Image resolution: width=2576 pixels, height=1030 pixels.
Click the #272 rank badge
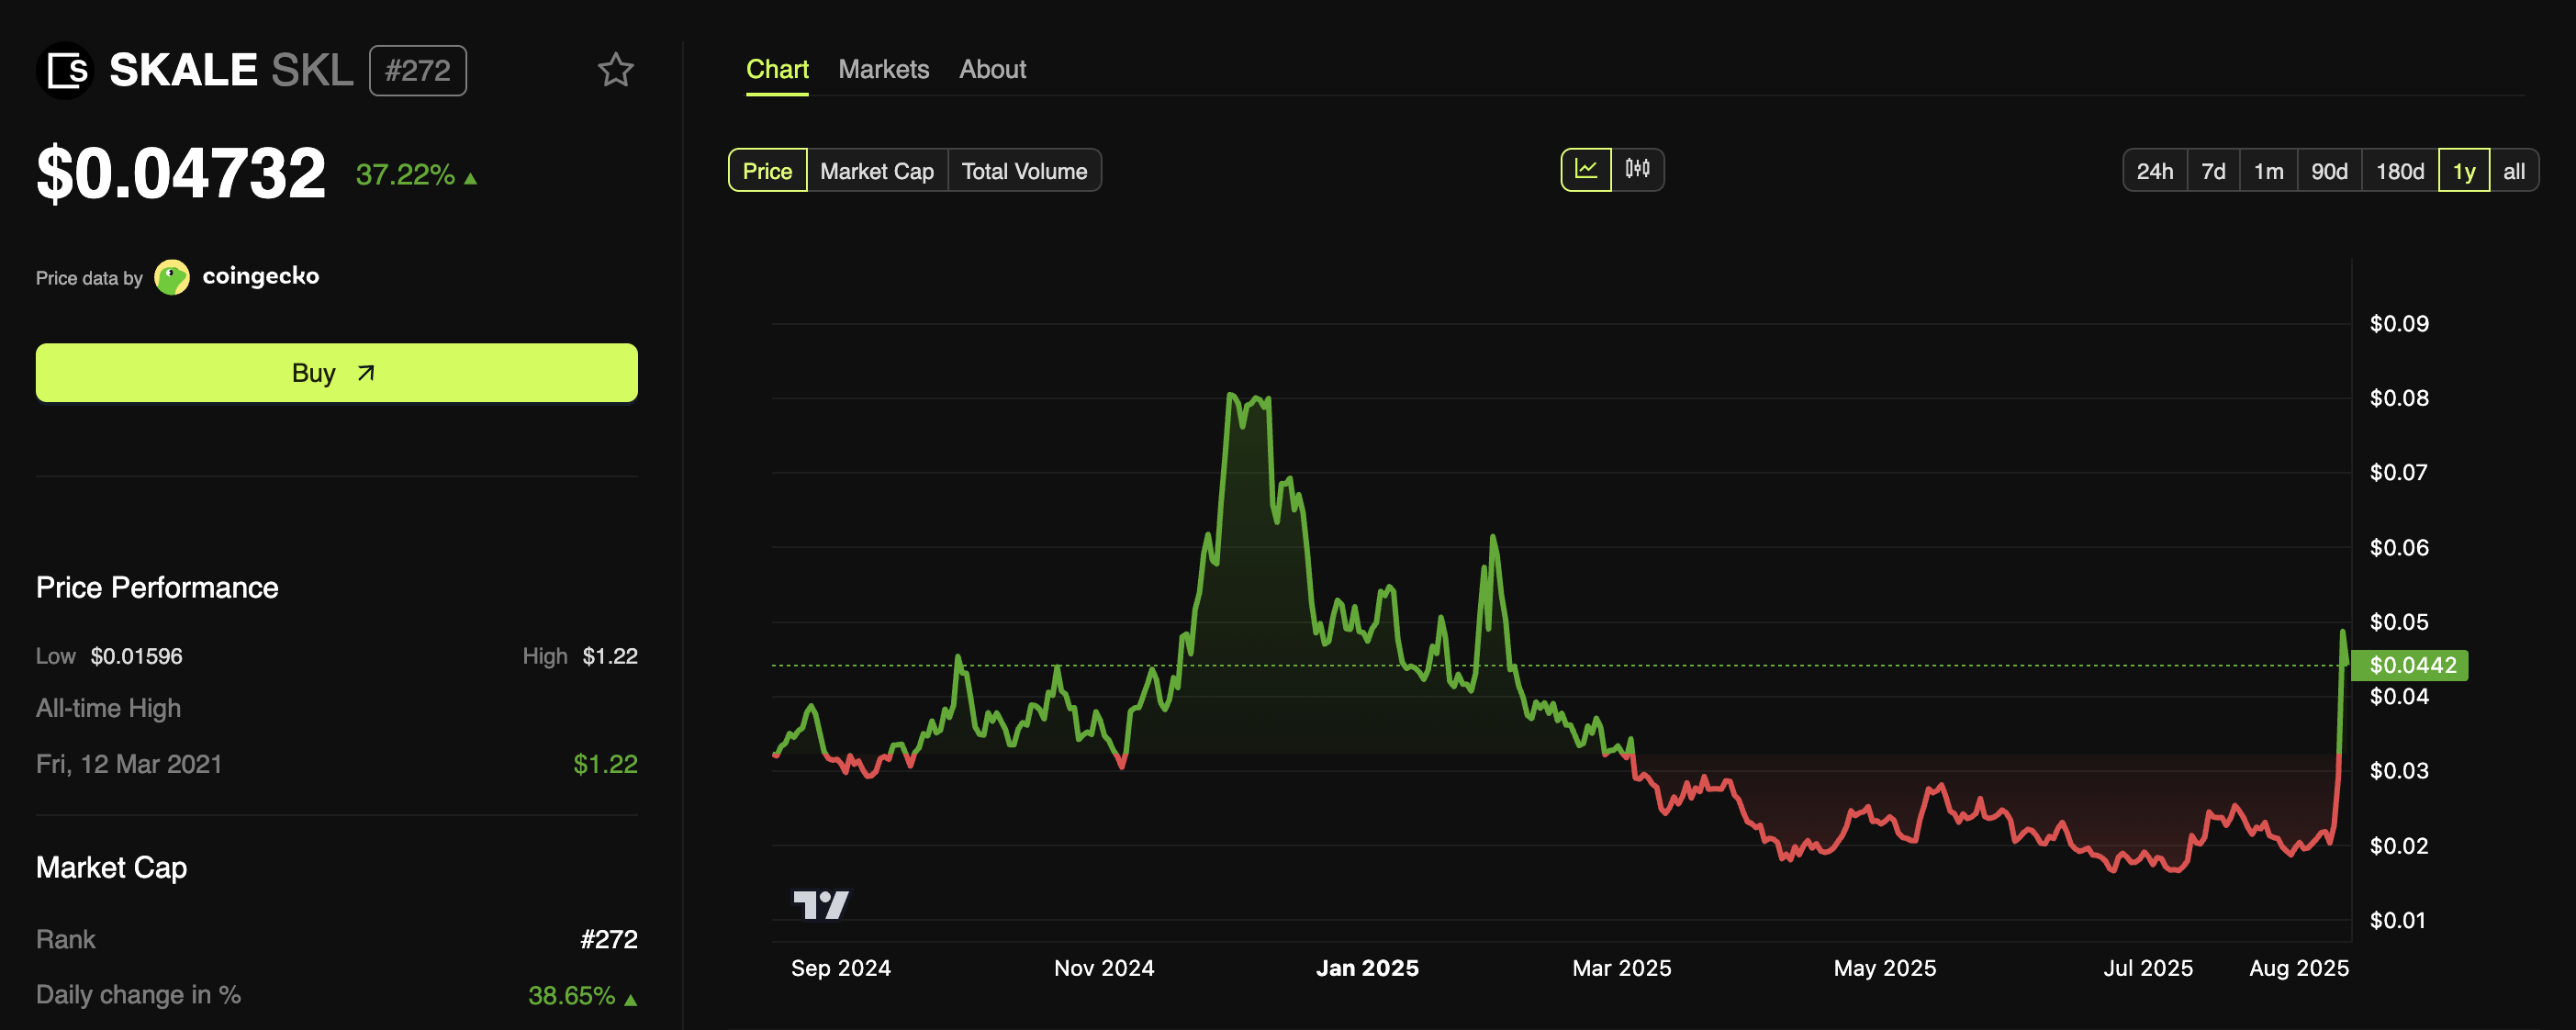pos(417,71)
